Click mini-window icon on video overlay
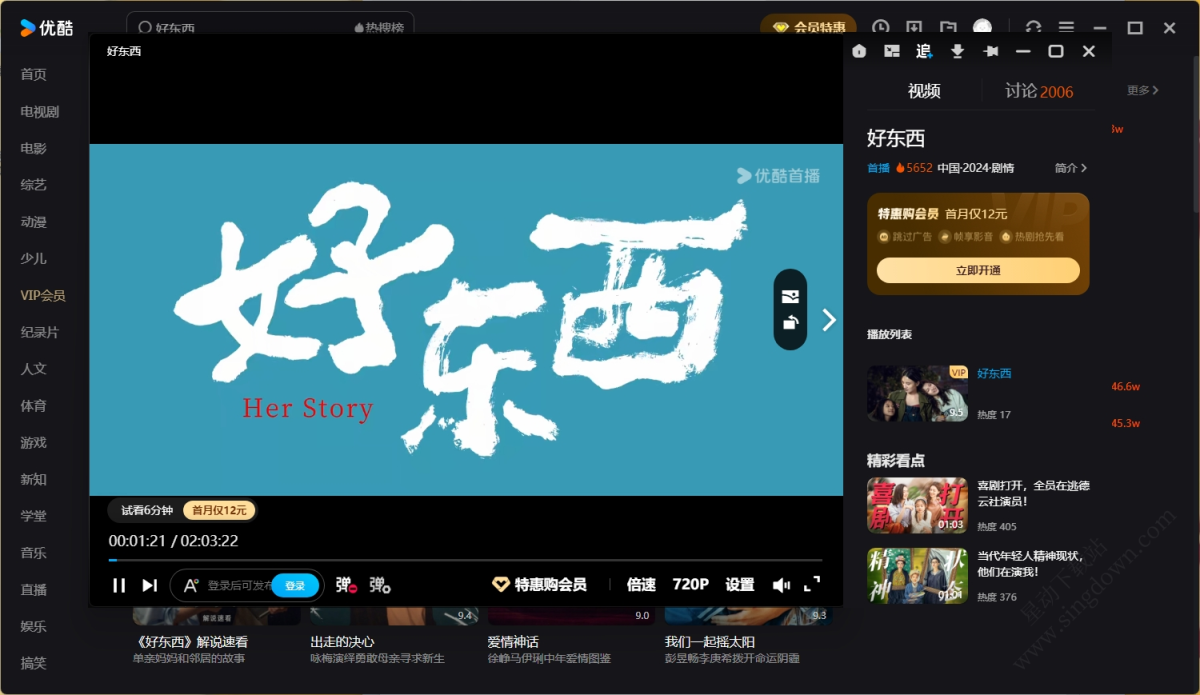The width and height of the screenshot is (1200, 695). (x=790, y=296)
